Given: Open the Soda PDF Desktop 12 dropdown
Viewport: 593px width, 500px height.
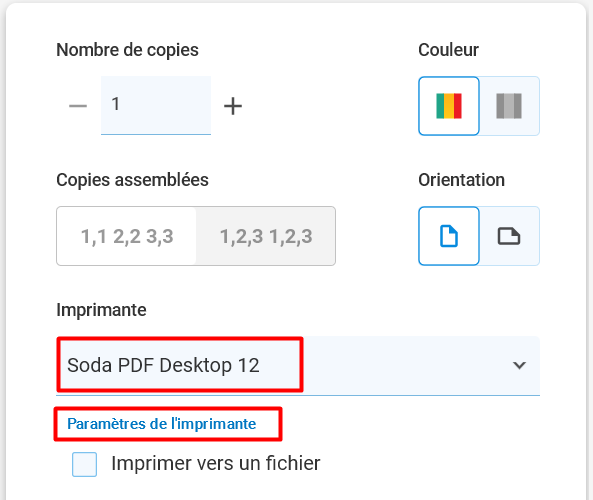Looking at the screenshot, I should tap(298, 365).
